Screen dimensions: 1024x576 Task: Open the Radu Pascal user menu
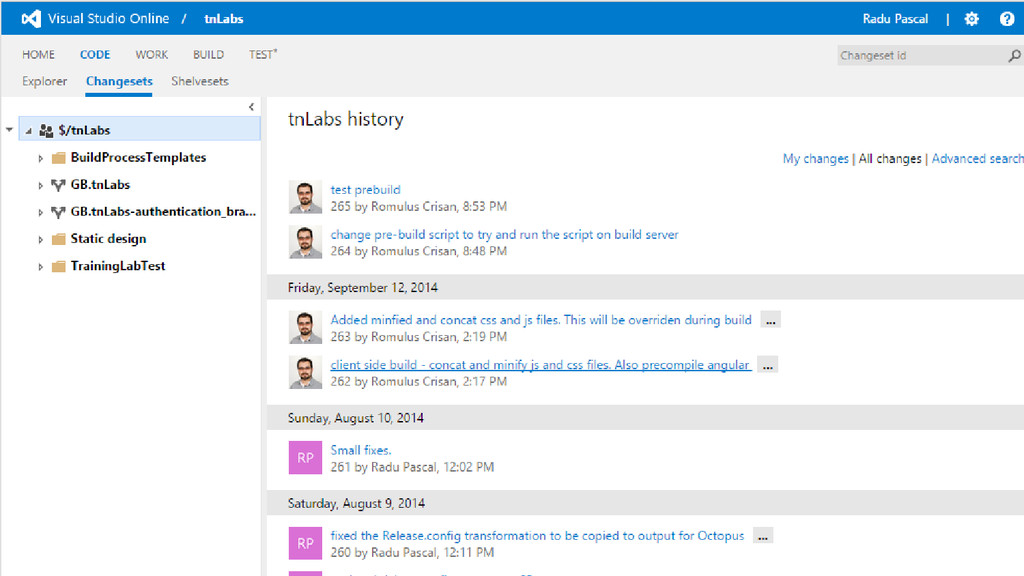tap(895, 19)
